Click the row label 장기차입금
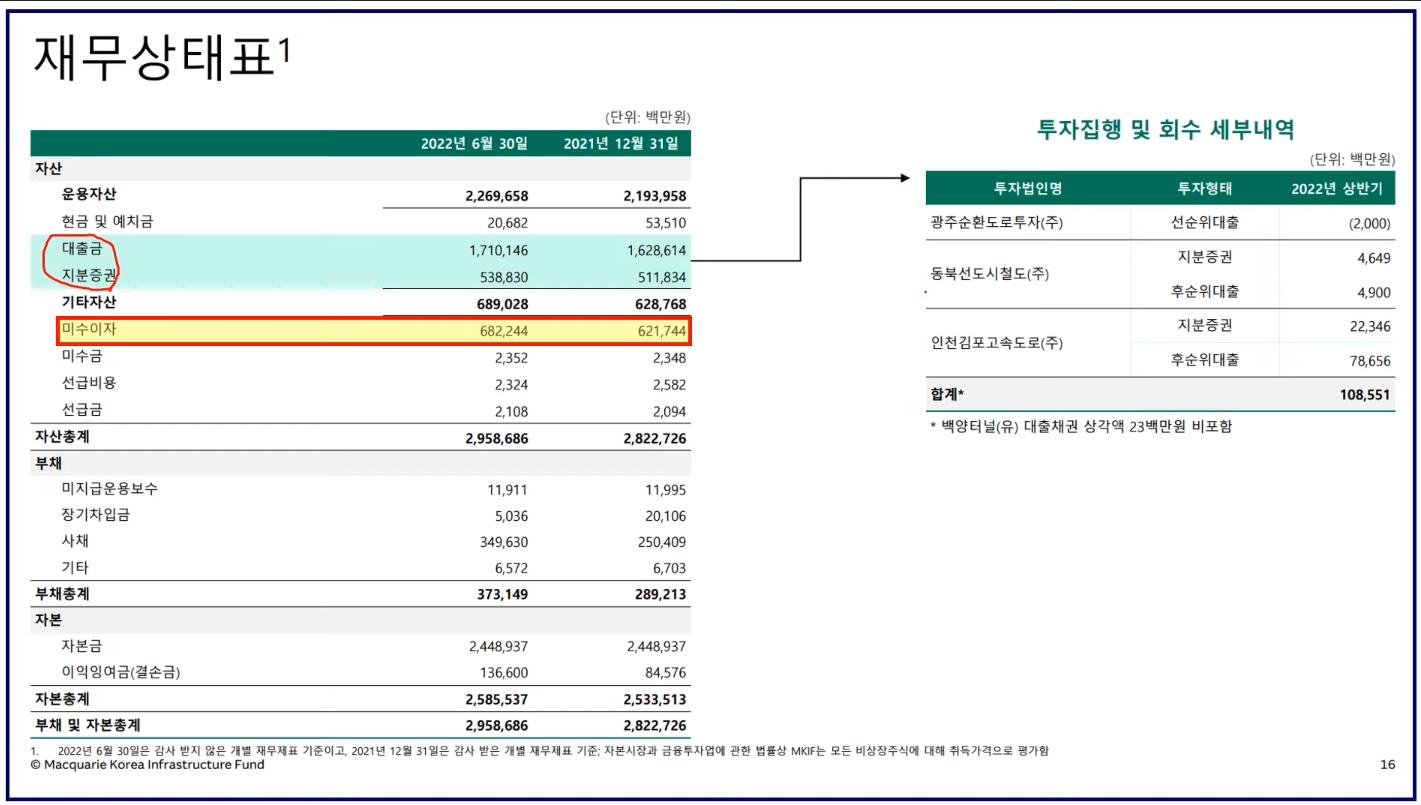1421x805 pixels. click(x=96, y=515)
